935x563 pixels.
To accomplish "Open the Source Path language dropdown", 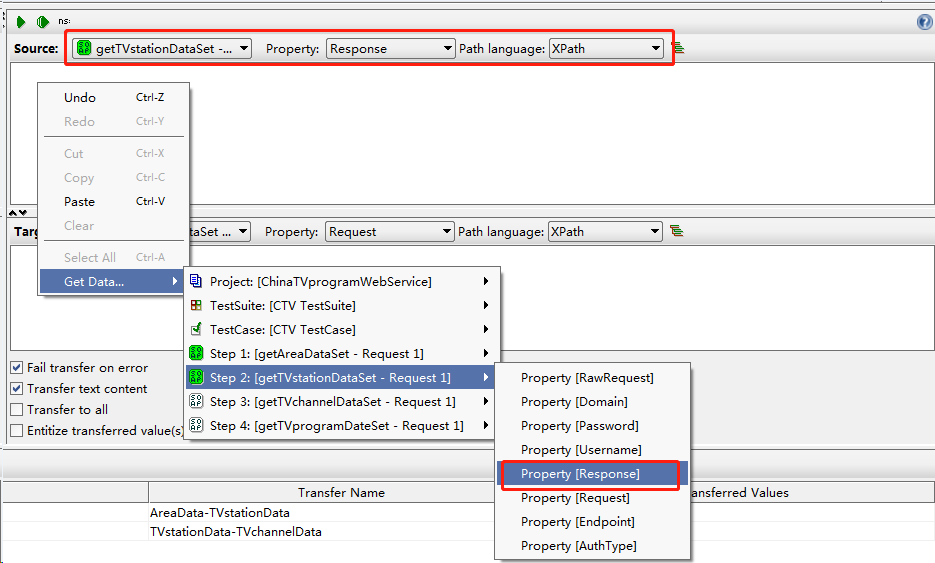I will [x=606, y=48].
